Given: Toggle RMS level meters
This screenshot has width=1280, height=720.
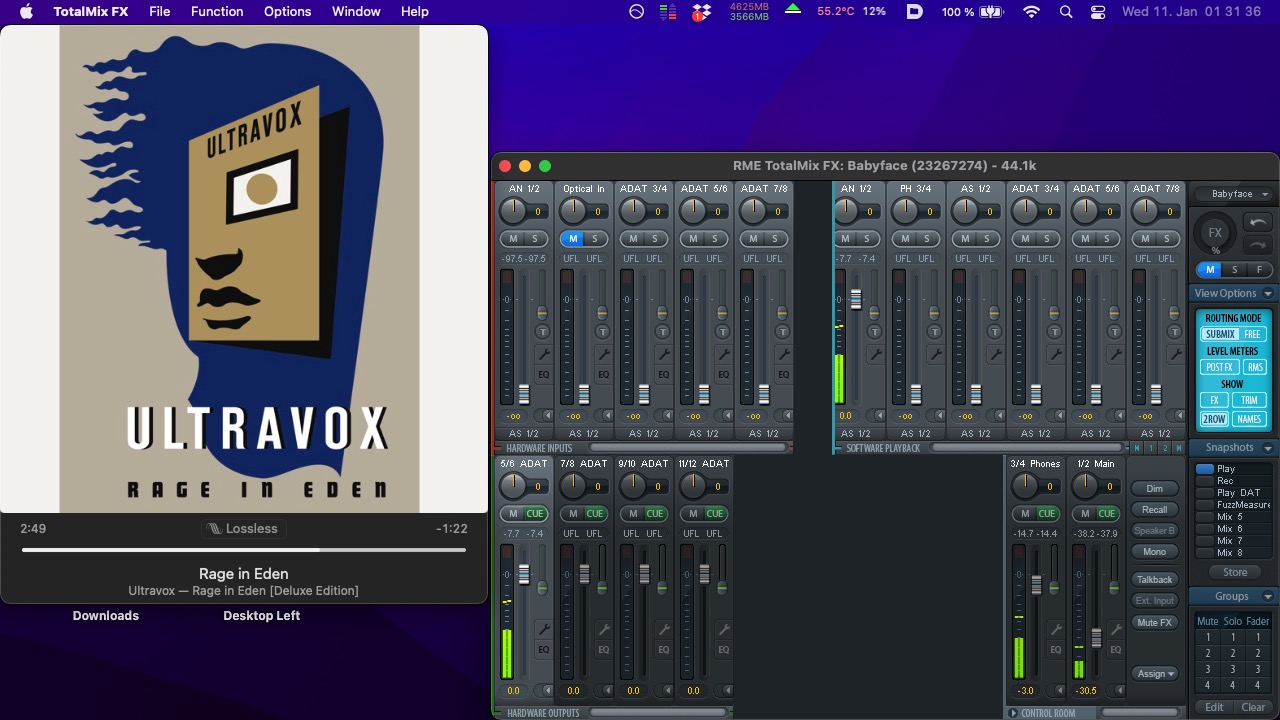Looking at the screenshot, I should pyautogui.click(x=1255, y=367).
